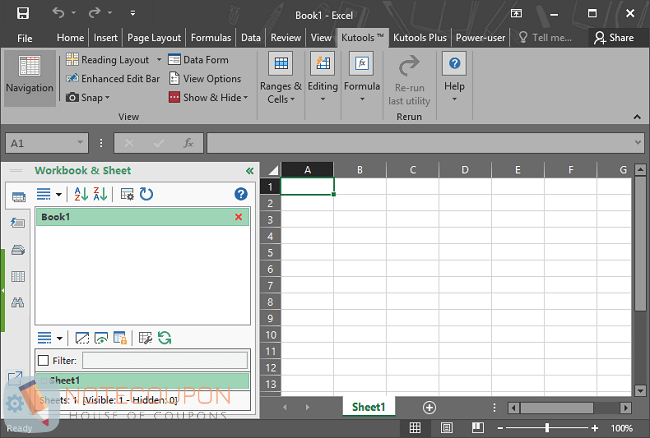Select row 7 header
Viewport: 650px width, 438px height.
pos(270,286)
